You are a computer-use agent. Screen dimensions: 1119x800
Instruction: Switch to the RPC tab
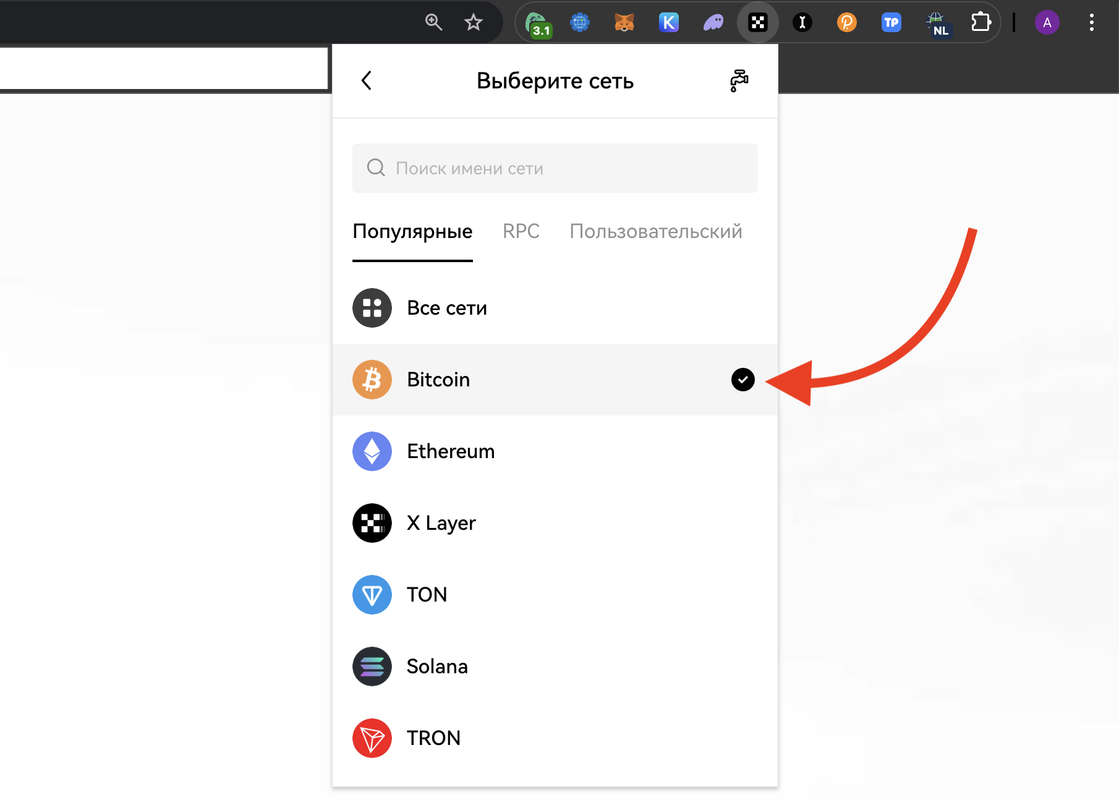tap(521, 231)
